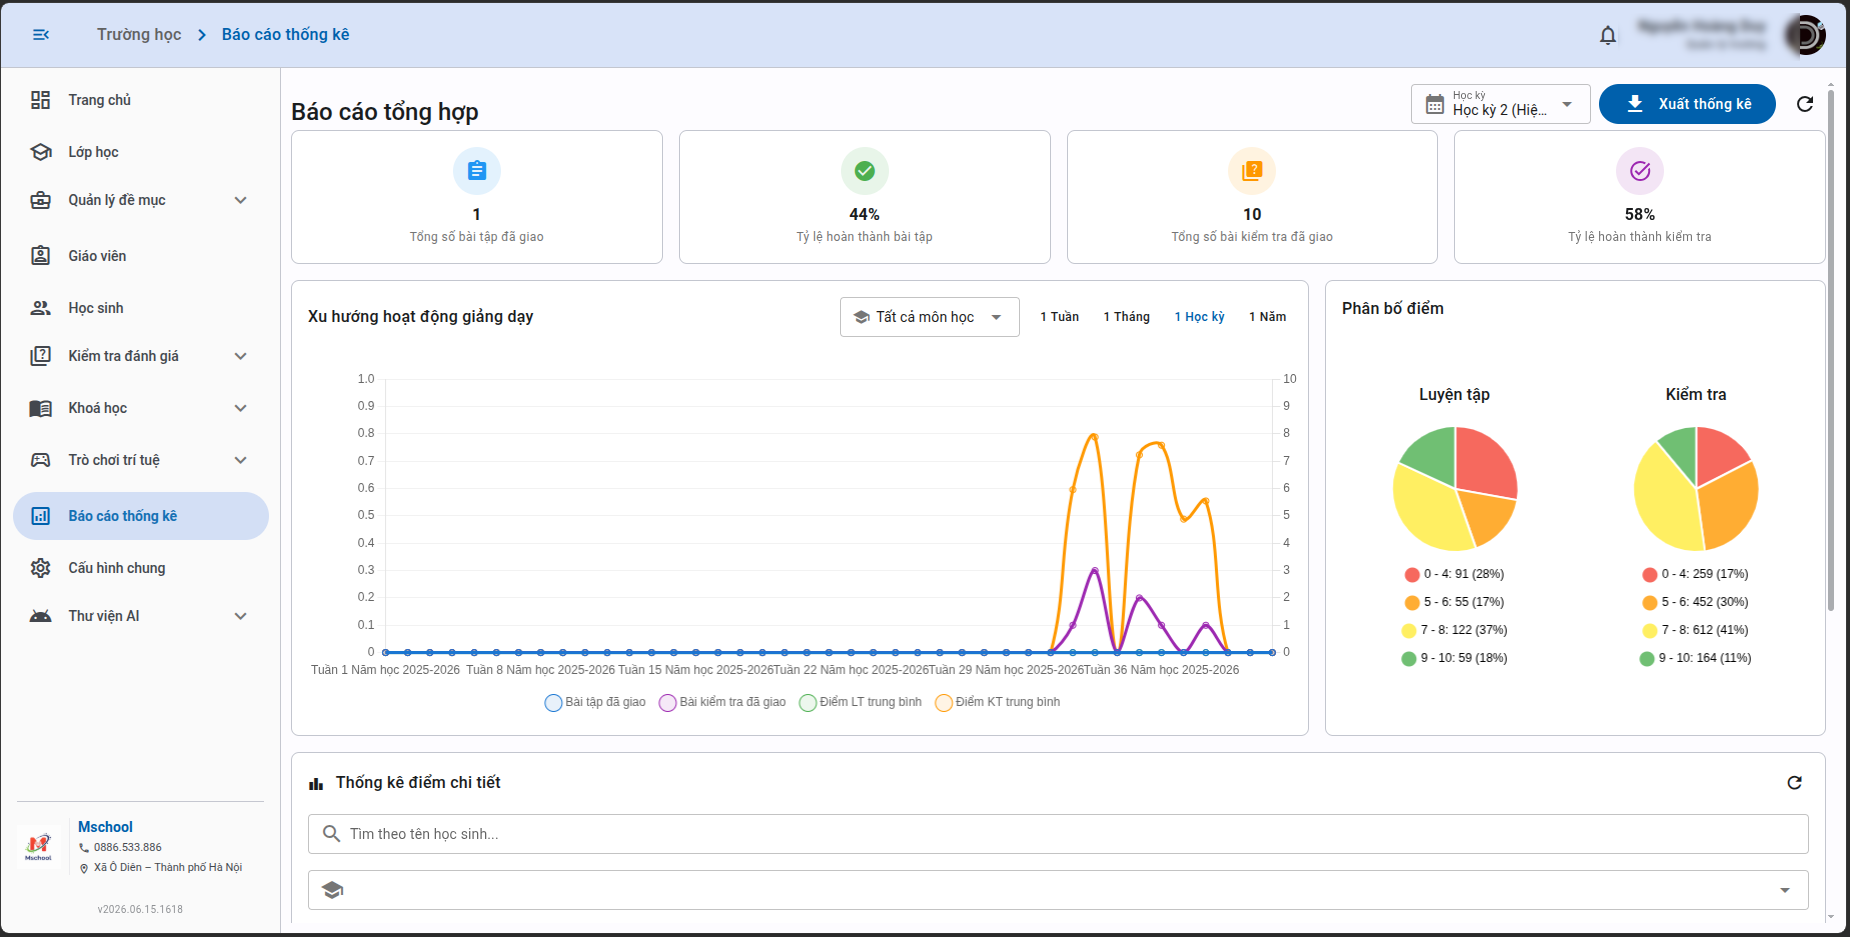
Task: Click the top refresh icon beside Xuất thống kê
Action: tap(1805, 104)
